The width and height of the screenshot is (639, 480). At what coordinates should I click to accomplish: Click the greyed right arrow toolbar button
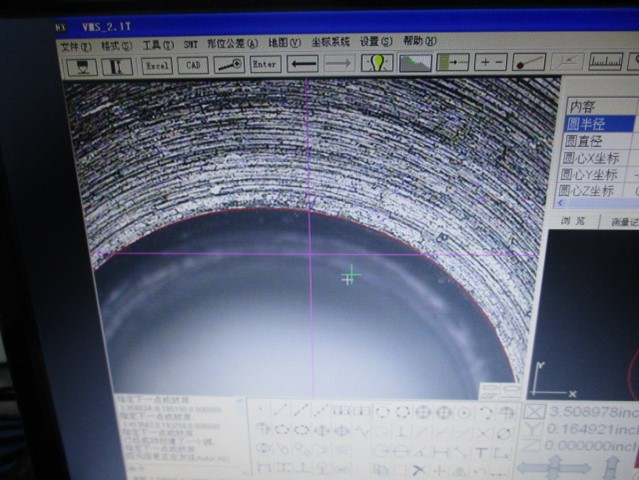(339, 63)
